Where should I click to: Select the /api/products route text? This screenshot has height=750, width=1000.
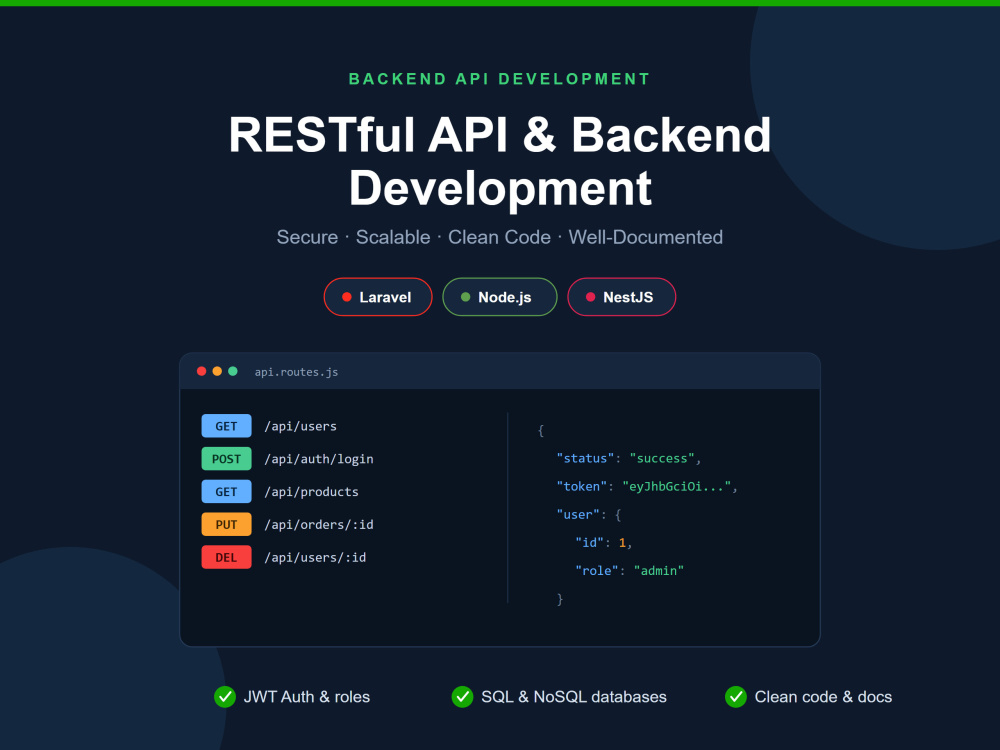click(311, 492)
